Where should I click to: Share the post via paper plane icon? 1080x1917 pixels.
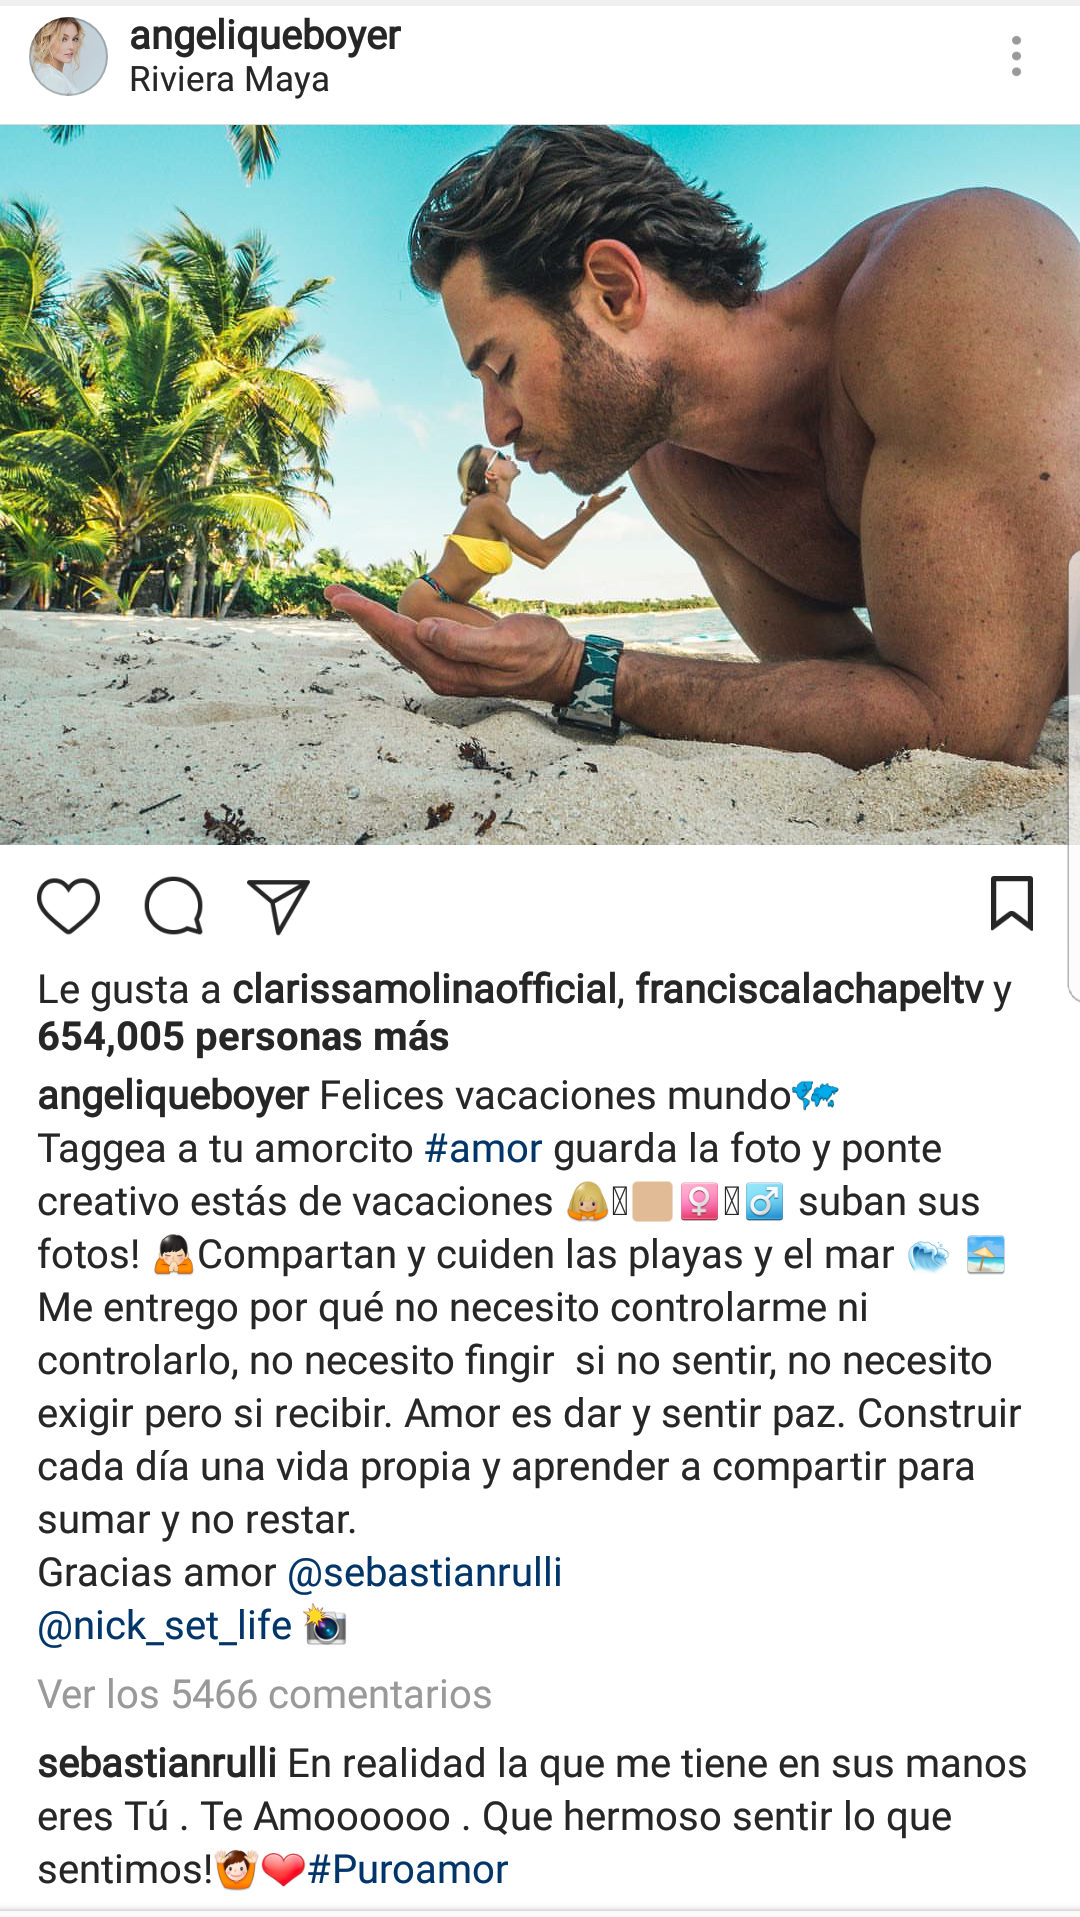[x=278, y=906]
